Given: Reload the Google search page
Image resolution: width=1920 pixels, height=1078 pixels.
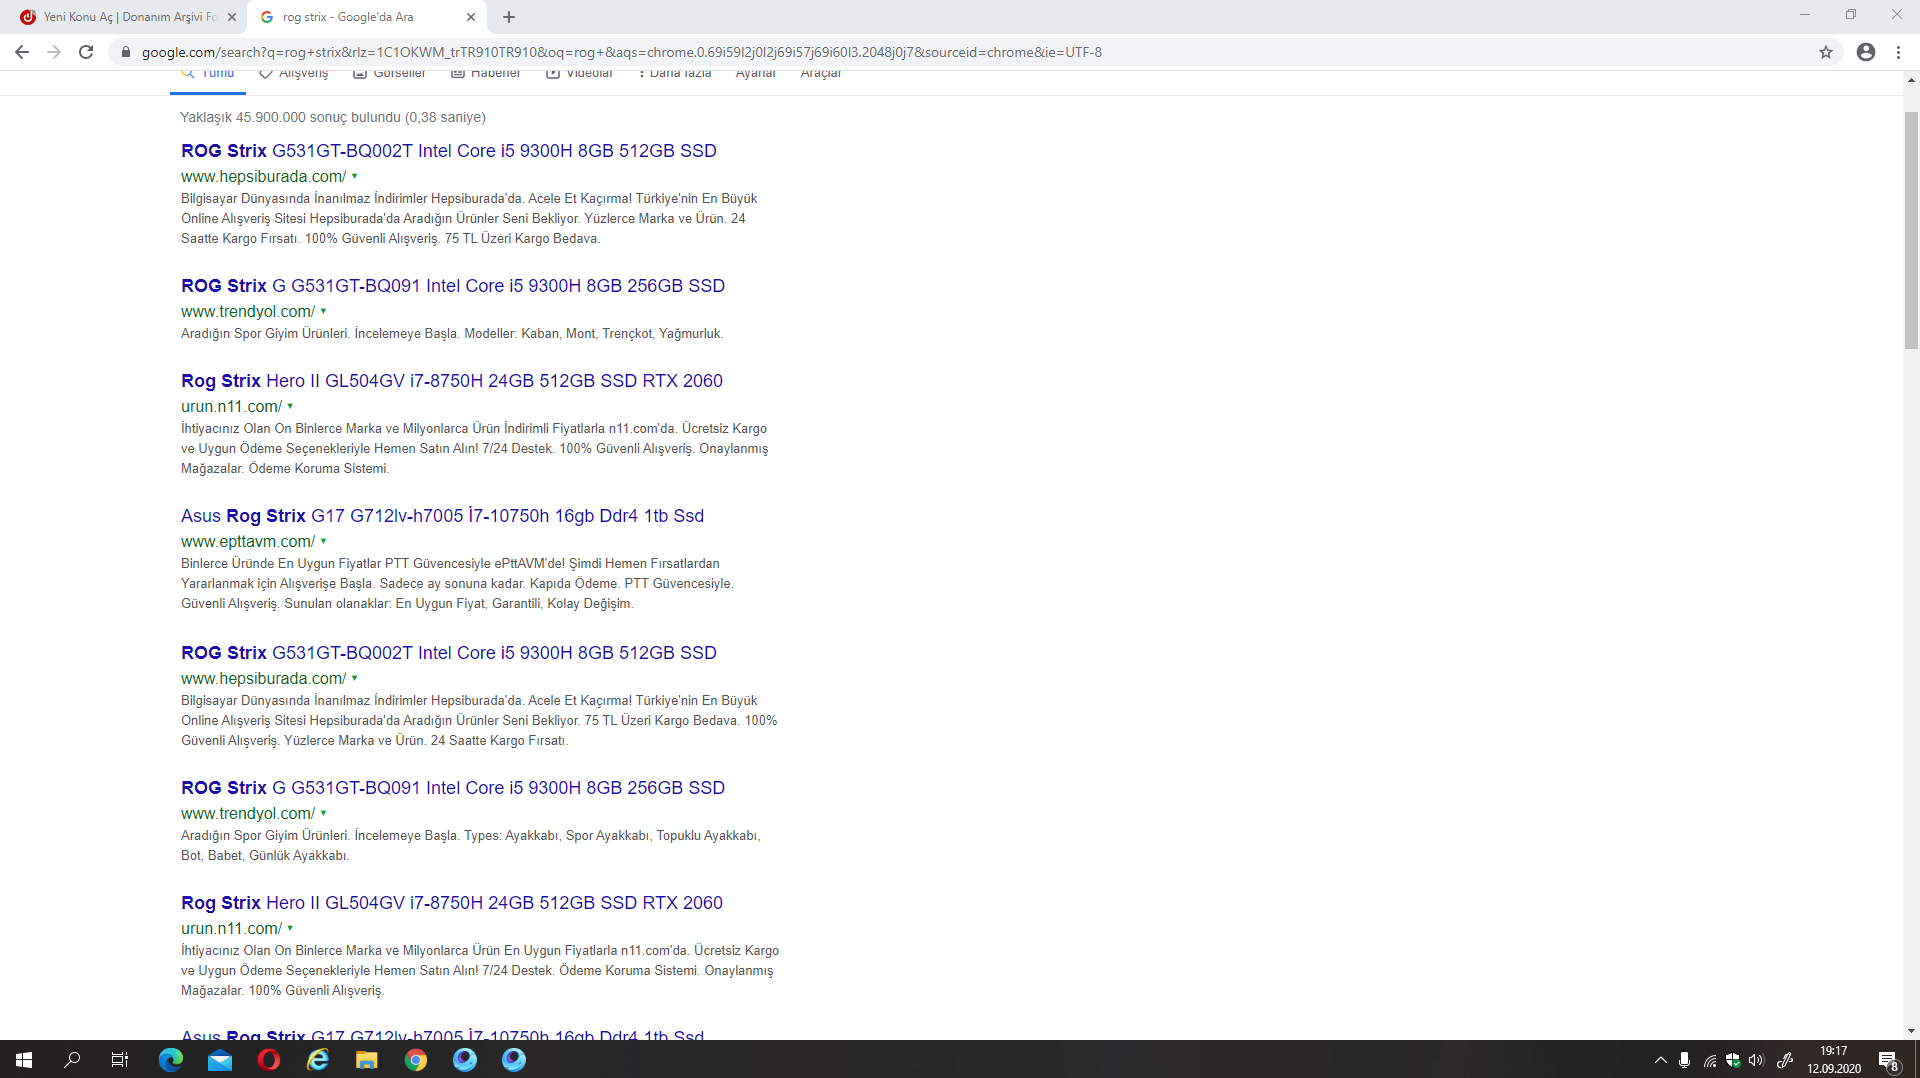Looking at the screenshot, I should coord(86,52).
